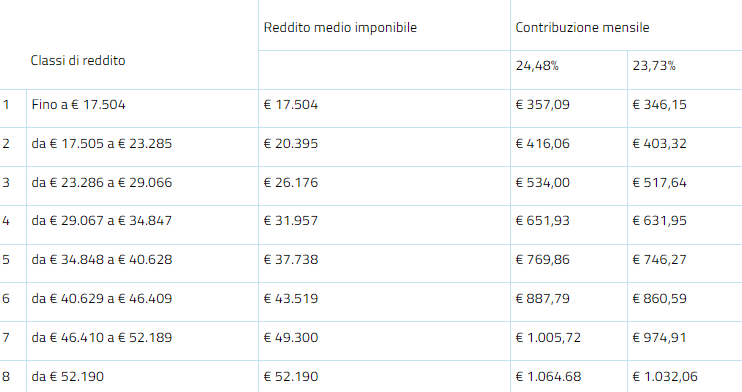The height and width of the screenshot is (392, 742).
Task: Select the contribution € 357,09 in row 1
Action: coord(542,105)
